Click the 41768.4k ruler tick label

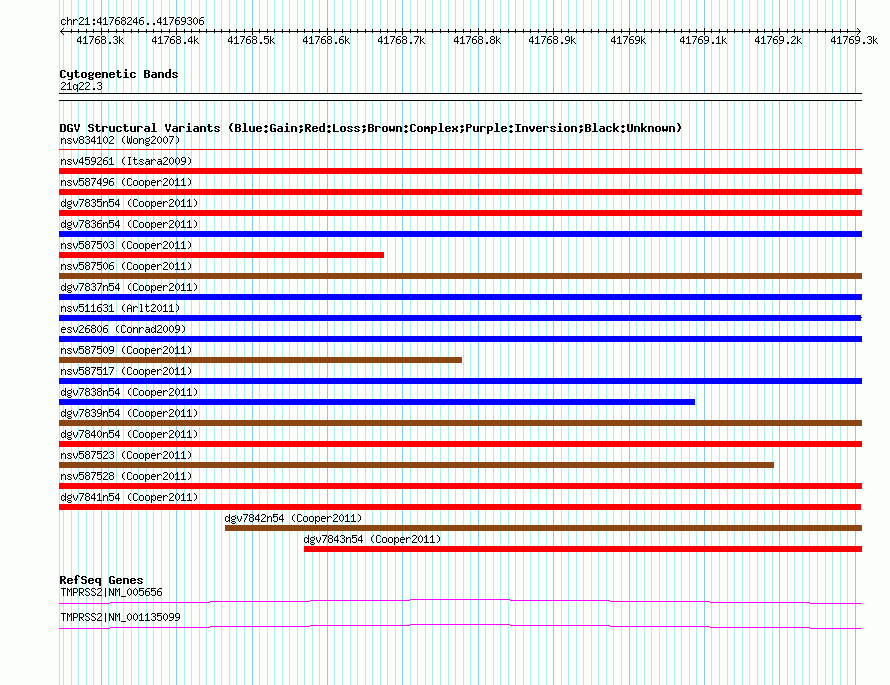tap(175, 40)
